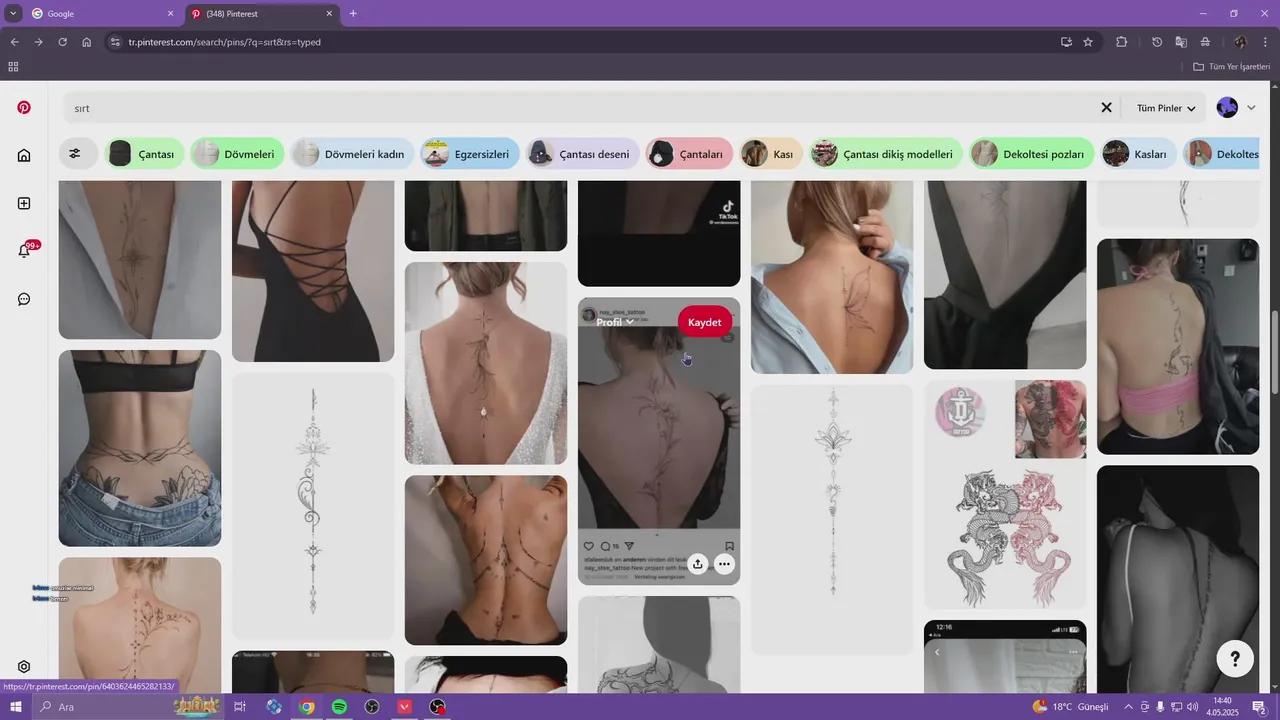This screenshot has width=1280, height=720.
Task: Select the Çantası deseni filter chip
Action: [583, 154]
